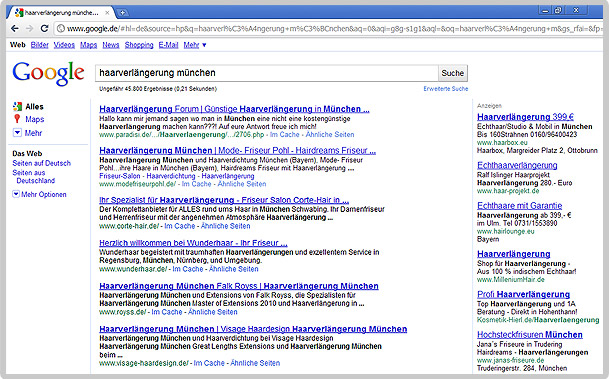This screenshot has width=610, height=379.
Task: Open ad Hochsteckfrisuren München
Action: [530, 335]
